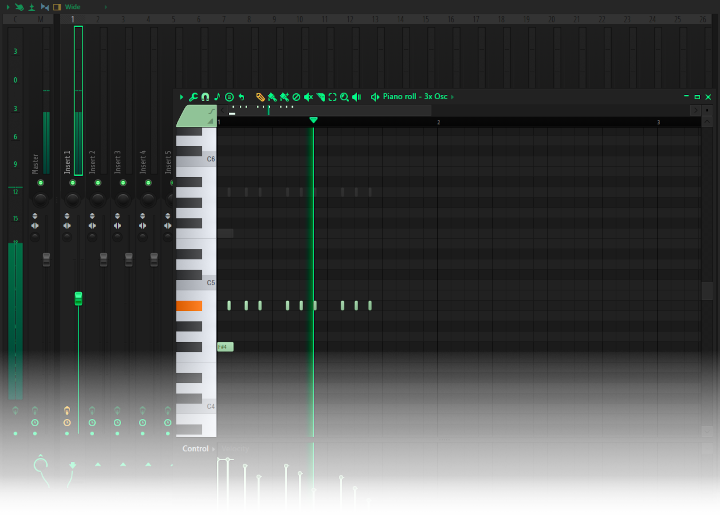Click the mixer multi-touch control icon

(19, 7)
